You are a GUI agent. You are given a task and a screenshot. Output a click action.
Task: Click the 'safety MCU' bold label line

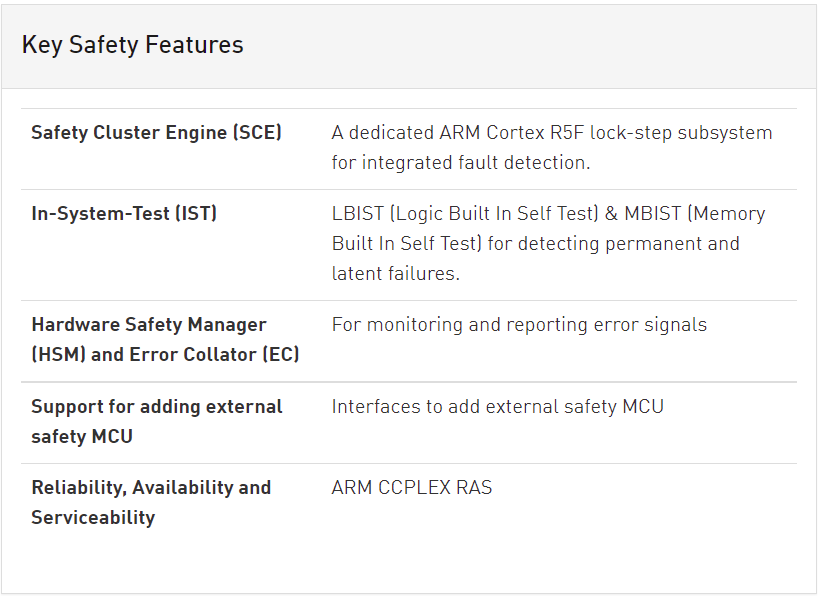(x=82, y=437)
